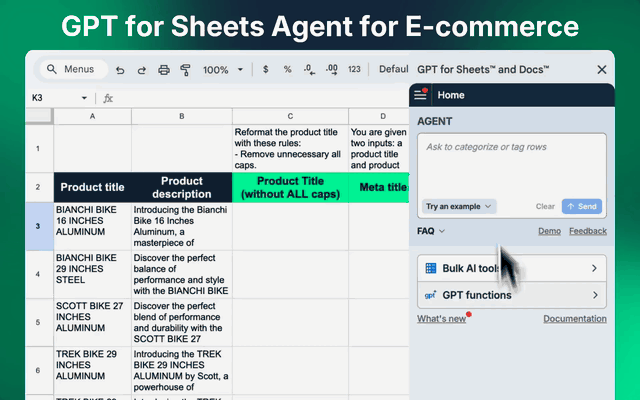Select column C header
The width and height of the screenshot is (640, 400).
coord(290,116)
